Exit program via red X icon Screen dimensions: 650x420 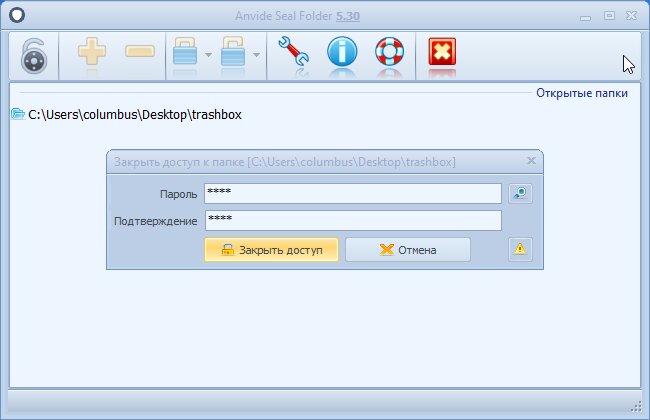pyautogui.click(x=442, y=51)
